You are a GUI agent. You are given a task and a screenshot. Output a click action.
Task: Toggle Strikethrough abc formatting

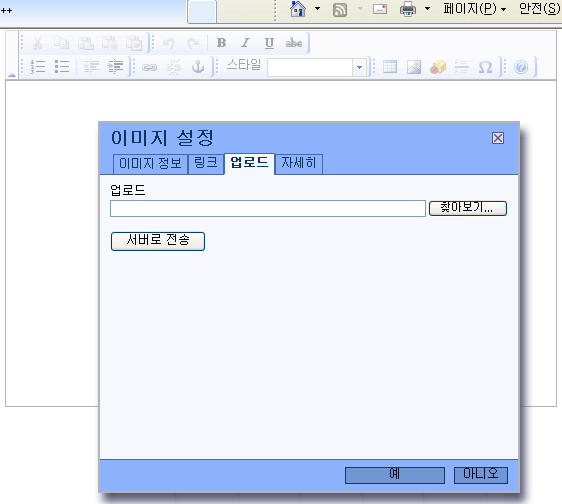click(x=294, y=43)
